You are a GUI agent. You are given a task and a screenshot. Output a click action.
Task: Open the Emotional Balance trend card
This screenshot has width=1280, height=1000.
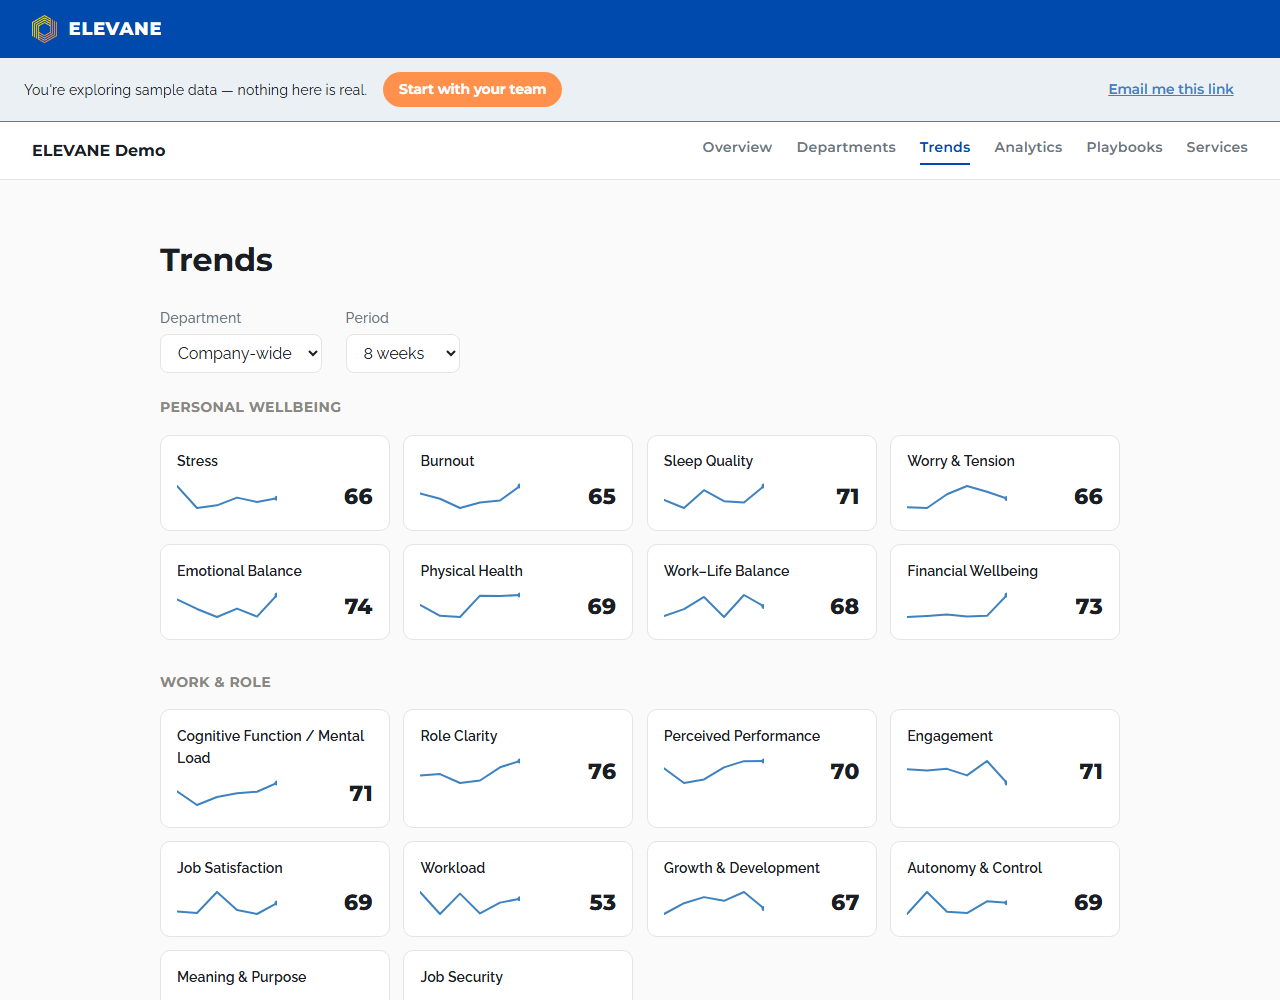pyautogui.click(x=275, y=592)
